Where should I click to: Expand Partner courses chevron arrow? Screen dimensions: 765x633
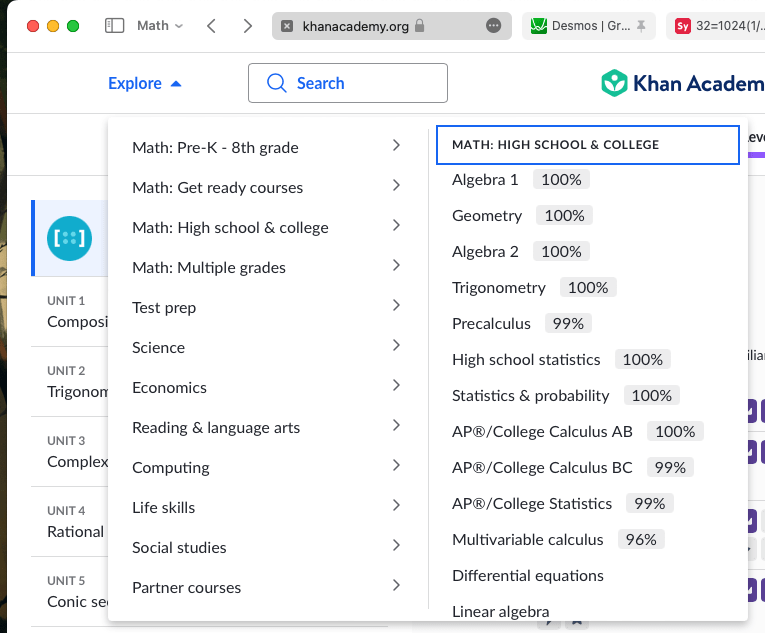(x=396, y=586)
